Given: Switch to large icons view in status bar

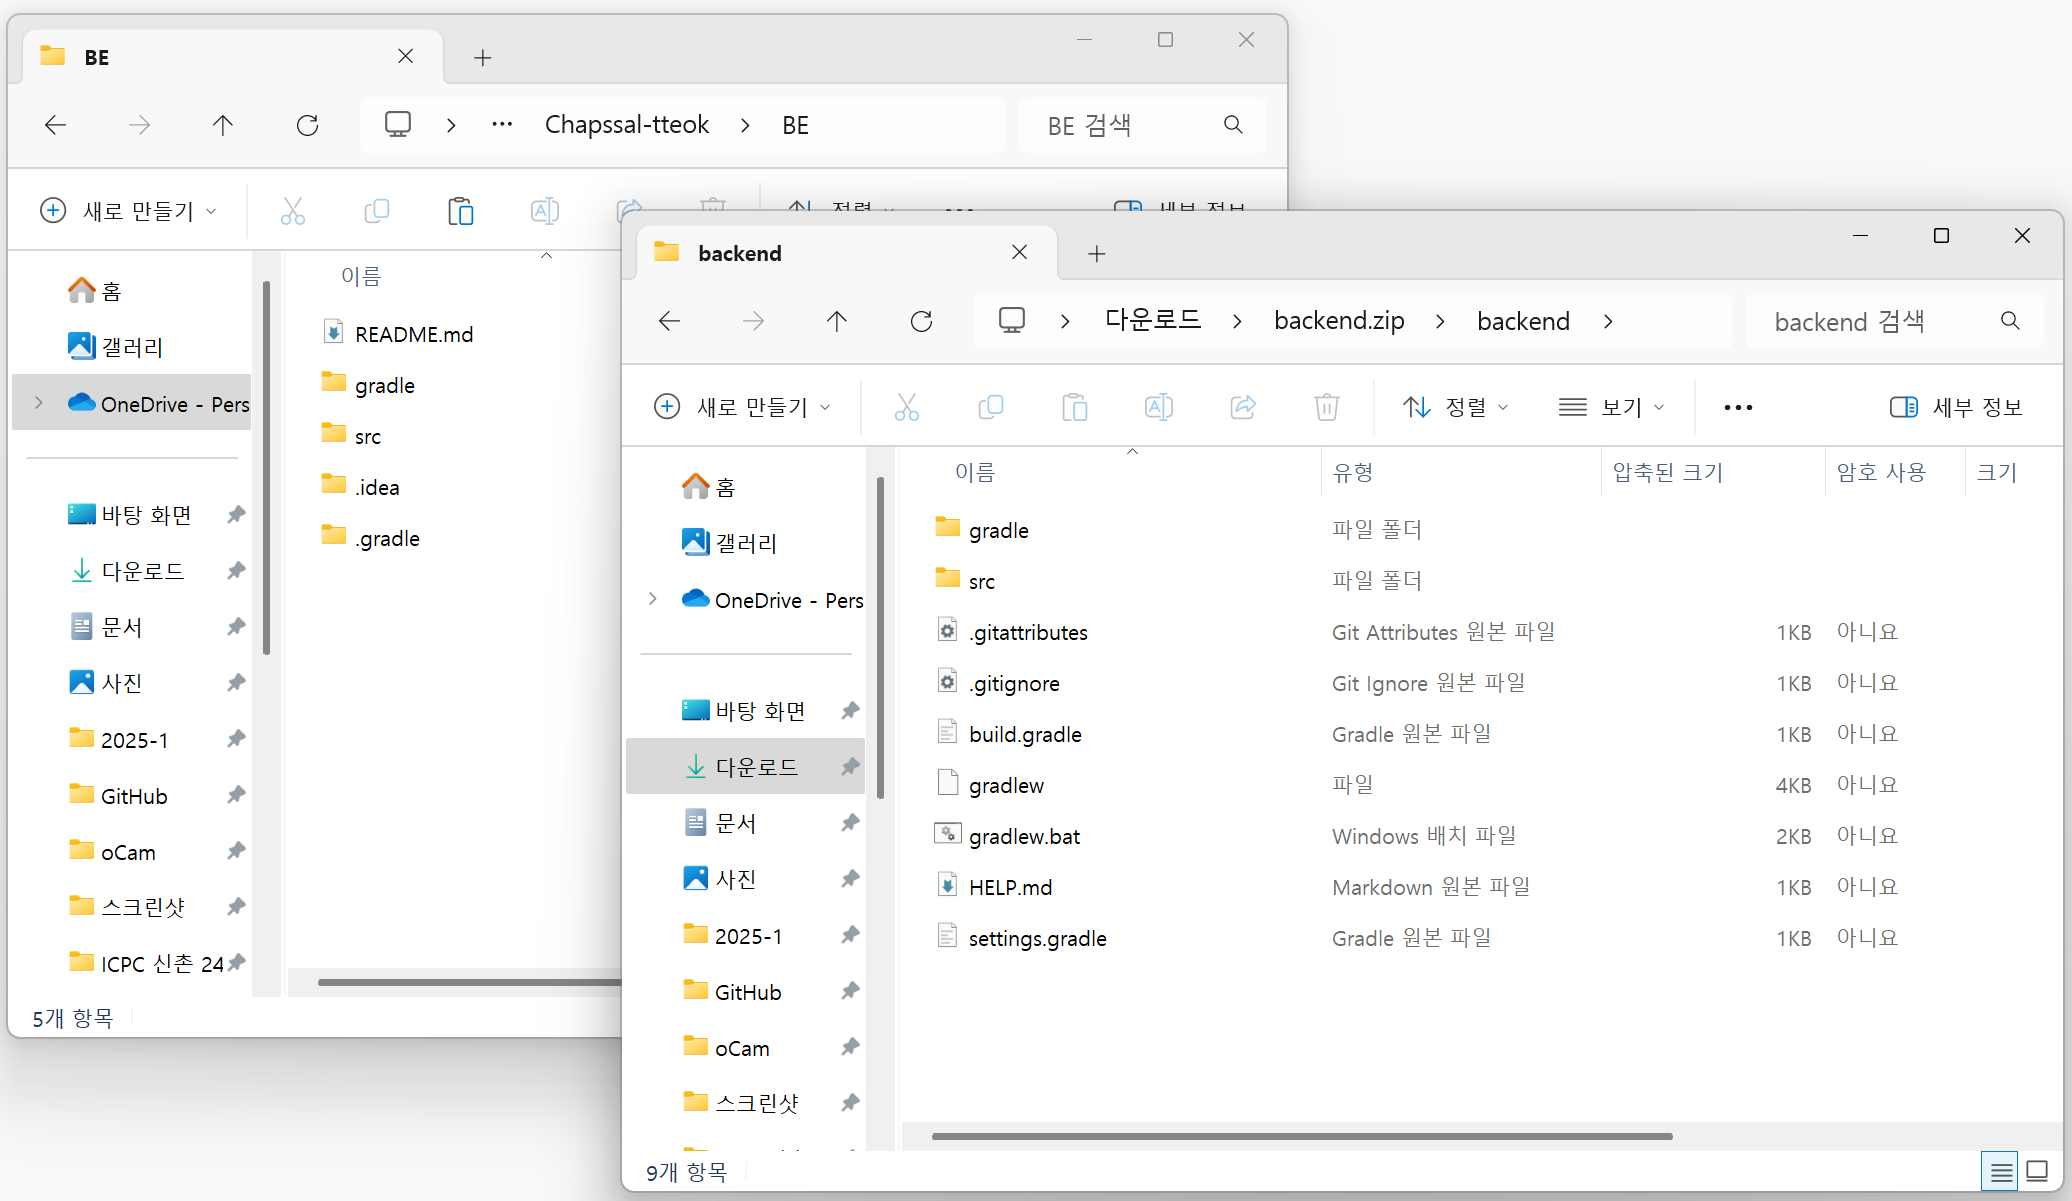Looking at the screenshot, I should tap(2037, 1171).
